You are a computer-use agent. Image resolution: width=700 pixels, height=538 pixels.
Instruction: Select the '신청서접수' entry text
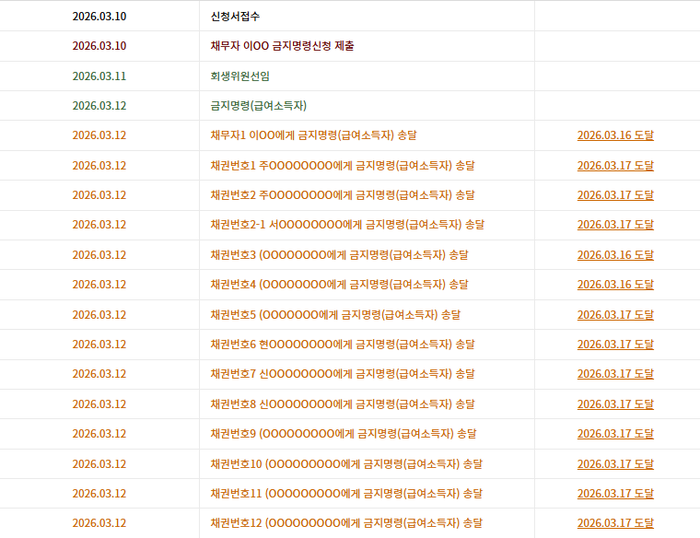[235, 17]
